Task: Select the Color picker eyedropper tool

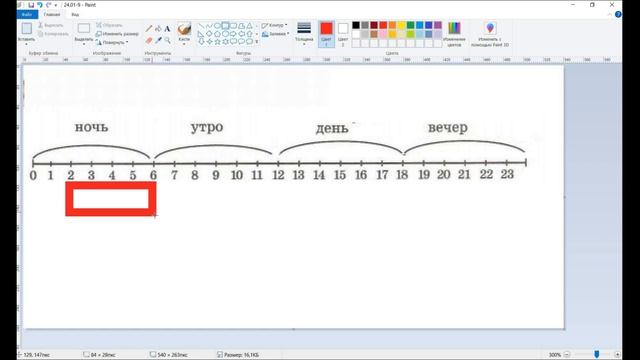Action: tap(158, 40)
